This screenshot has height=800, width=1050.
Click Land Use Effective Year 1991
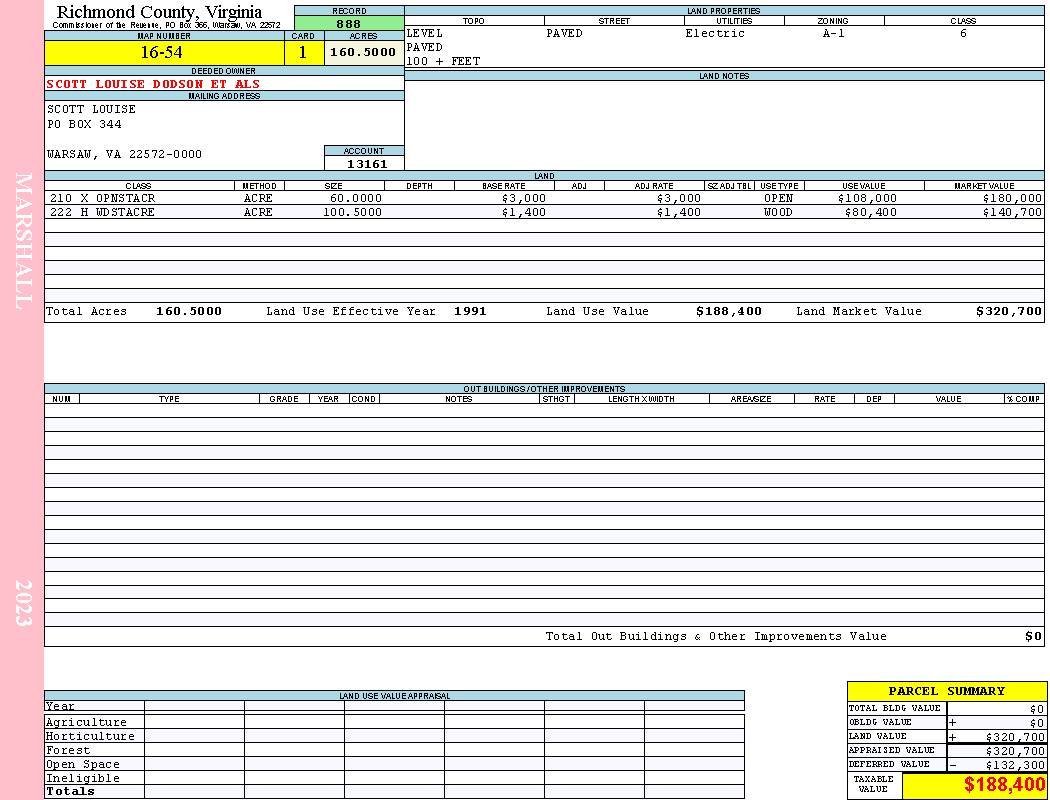[x=470, y=311]
